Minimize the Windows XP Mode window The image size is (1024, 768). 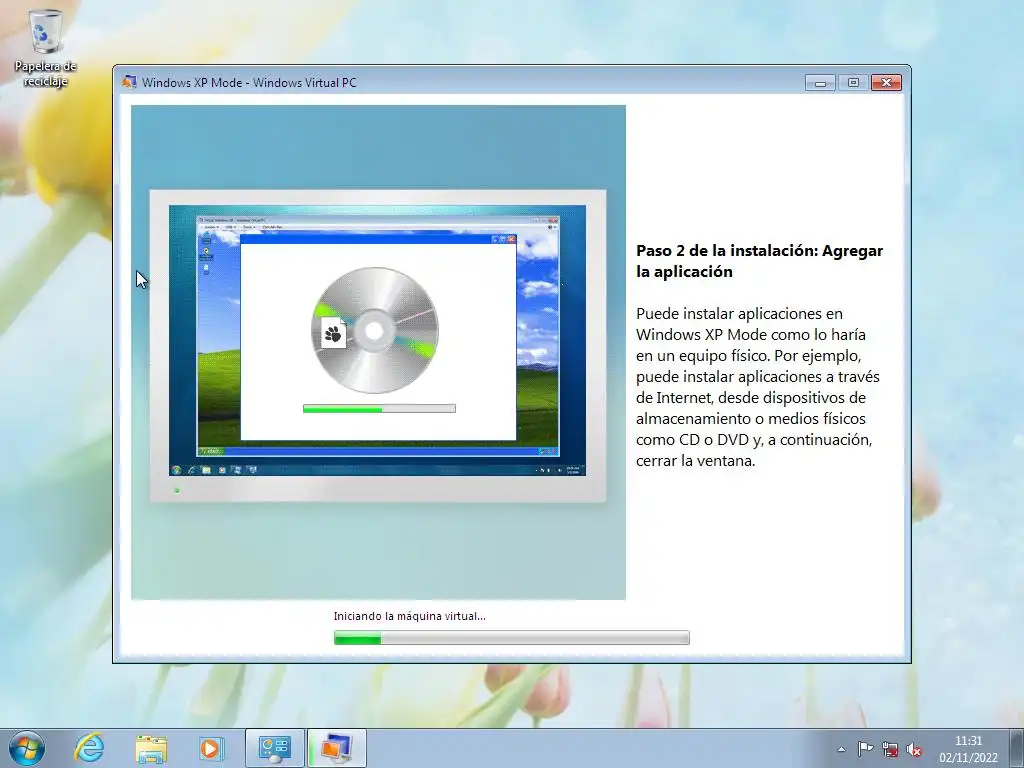tap(820, 82)
